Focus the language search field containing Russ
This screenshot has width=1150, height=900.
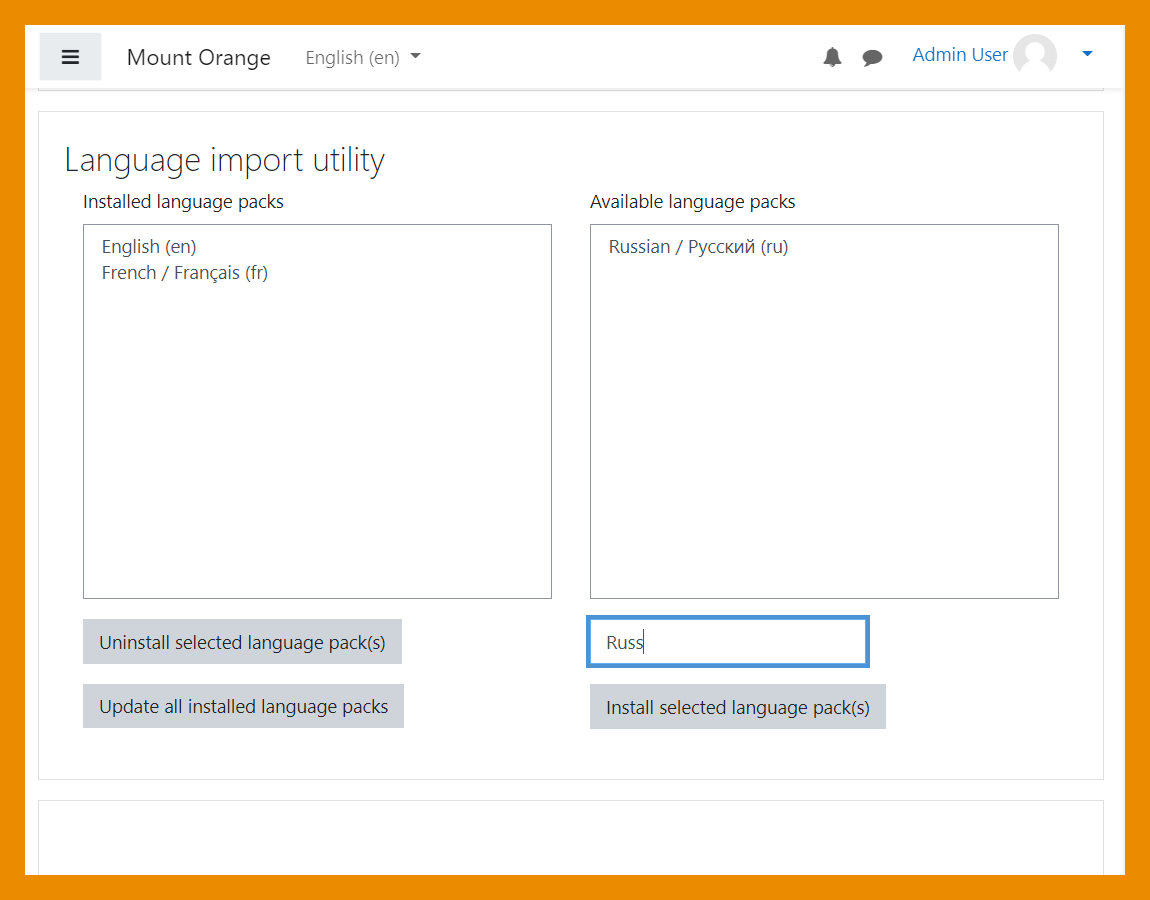[x=728, y=642]
